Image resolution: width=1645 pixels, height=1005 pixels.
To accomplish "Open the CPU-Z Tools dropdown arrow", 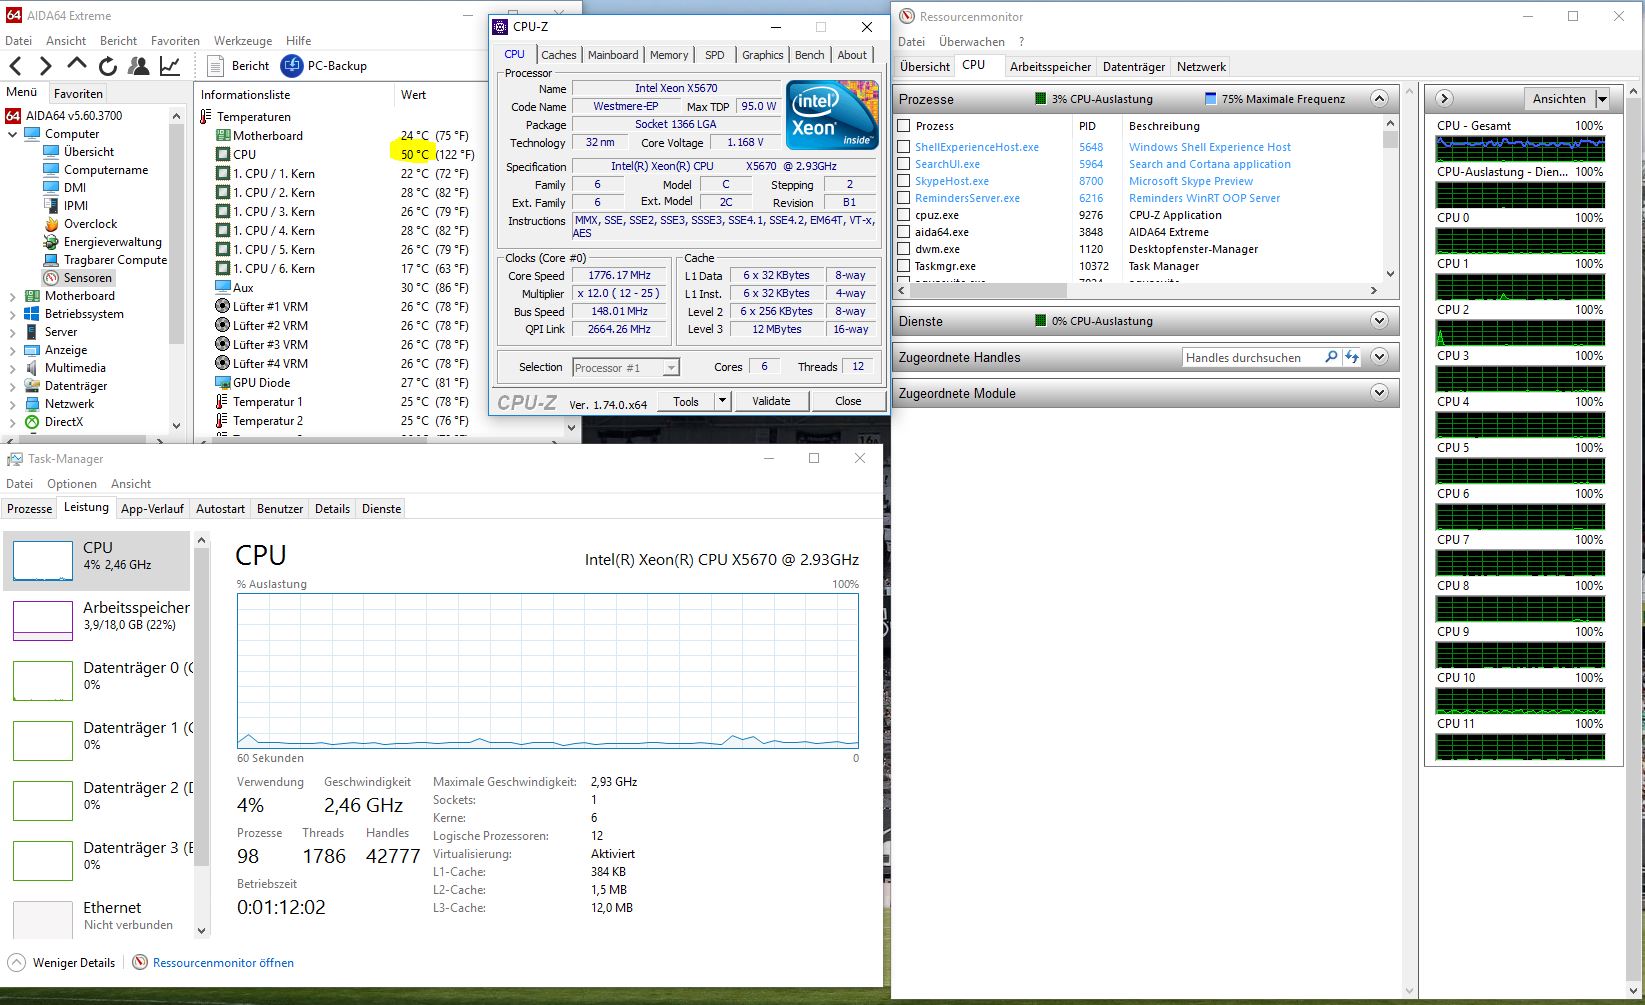I will point(722,401).
